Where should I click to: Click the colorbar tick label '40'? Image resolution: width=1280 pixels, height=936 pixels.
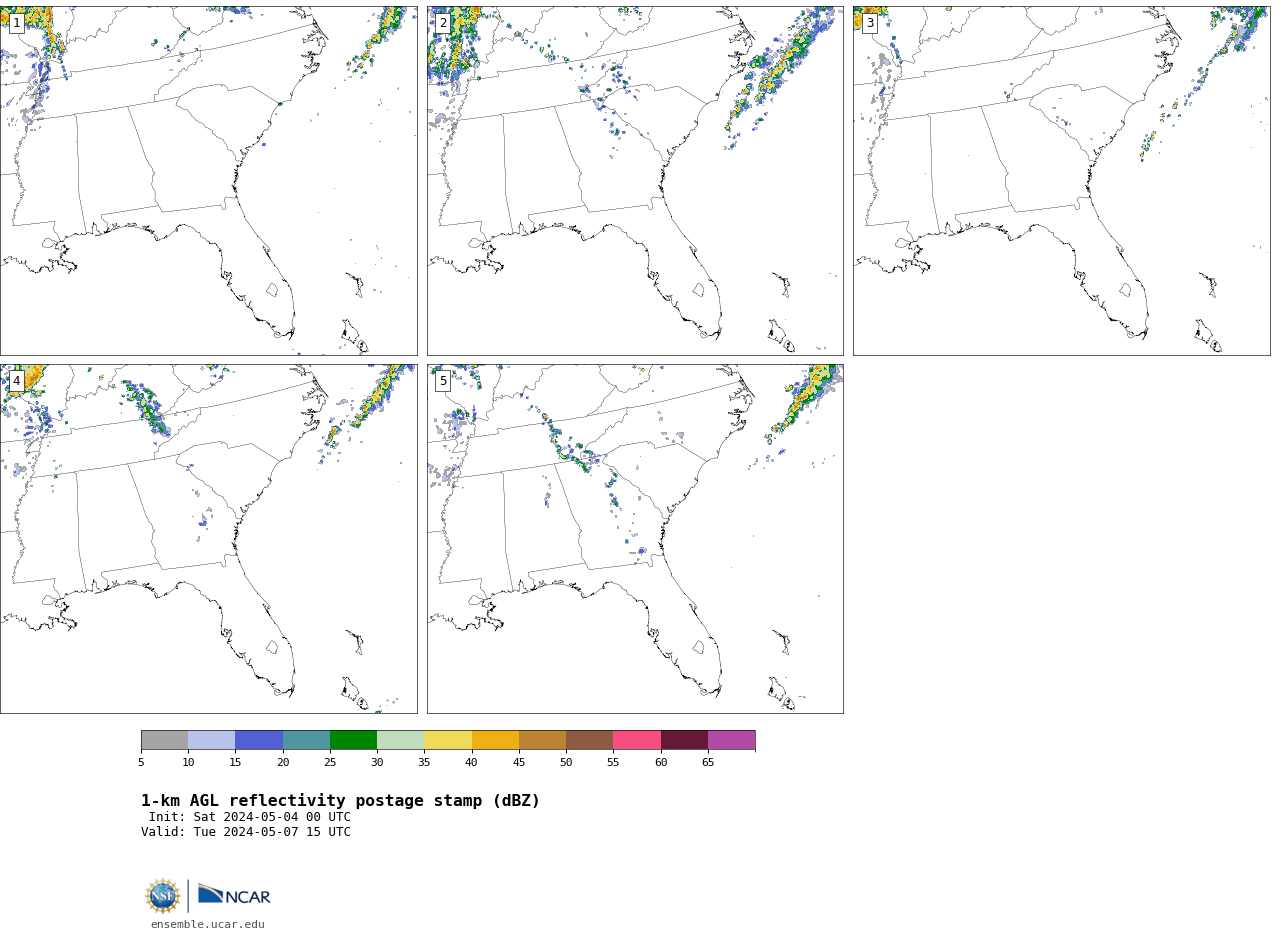pyautogui.click(x=472, y=763)
